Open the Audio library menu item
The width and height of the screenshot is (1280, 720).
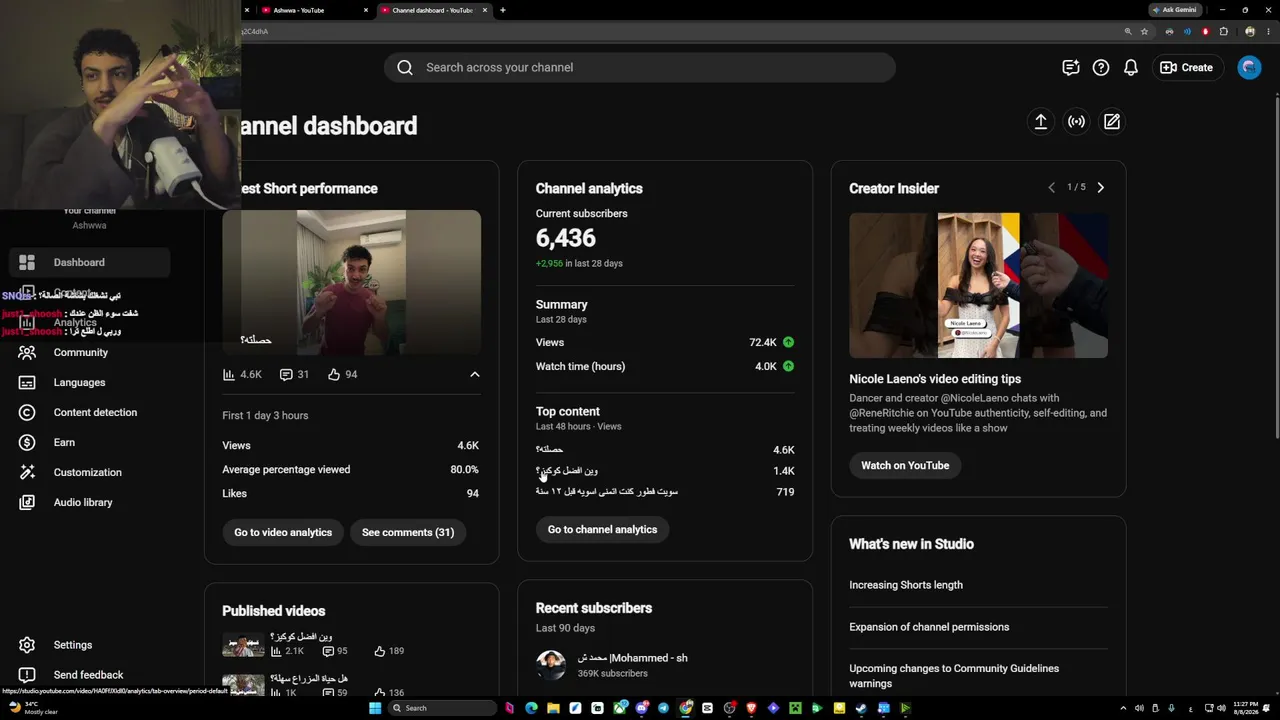pyautogui.click(x=83, y=502)
